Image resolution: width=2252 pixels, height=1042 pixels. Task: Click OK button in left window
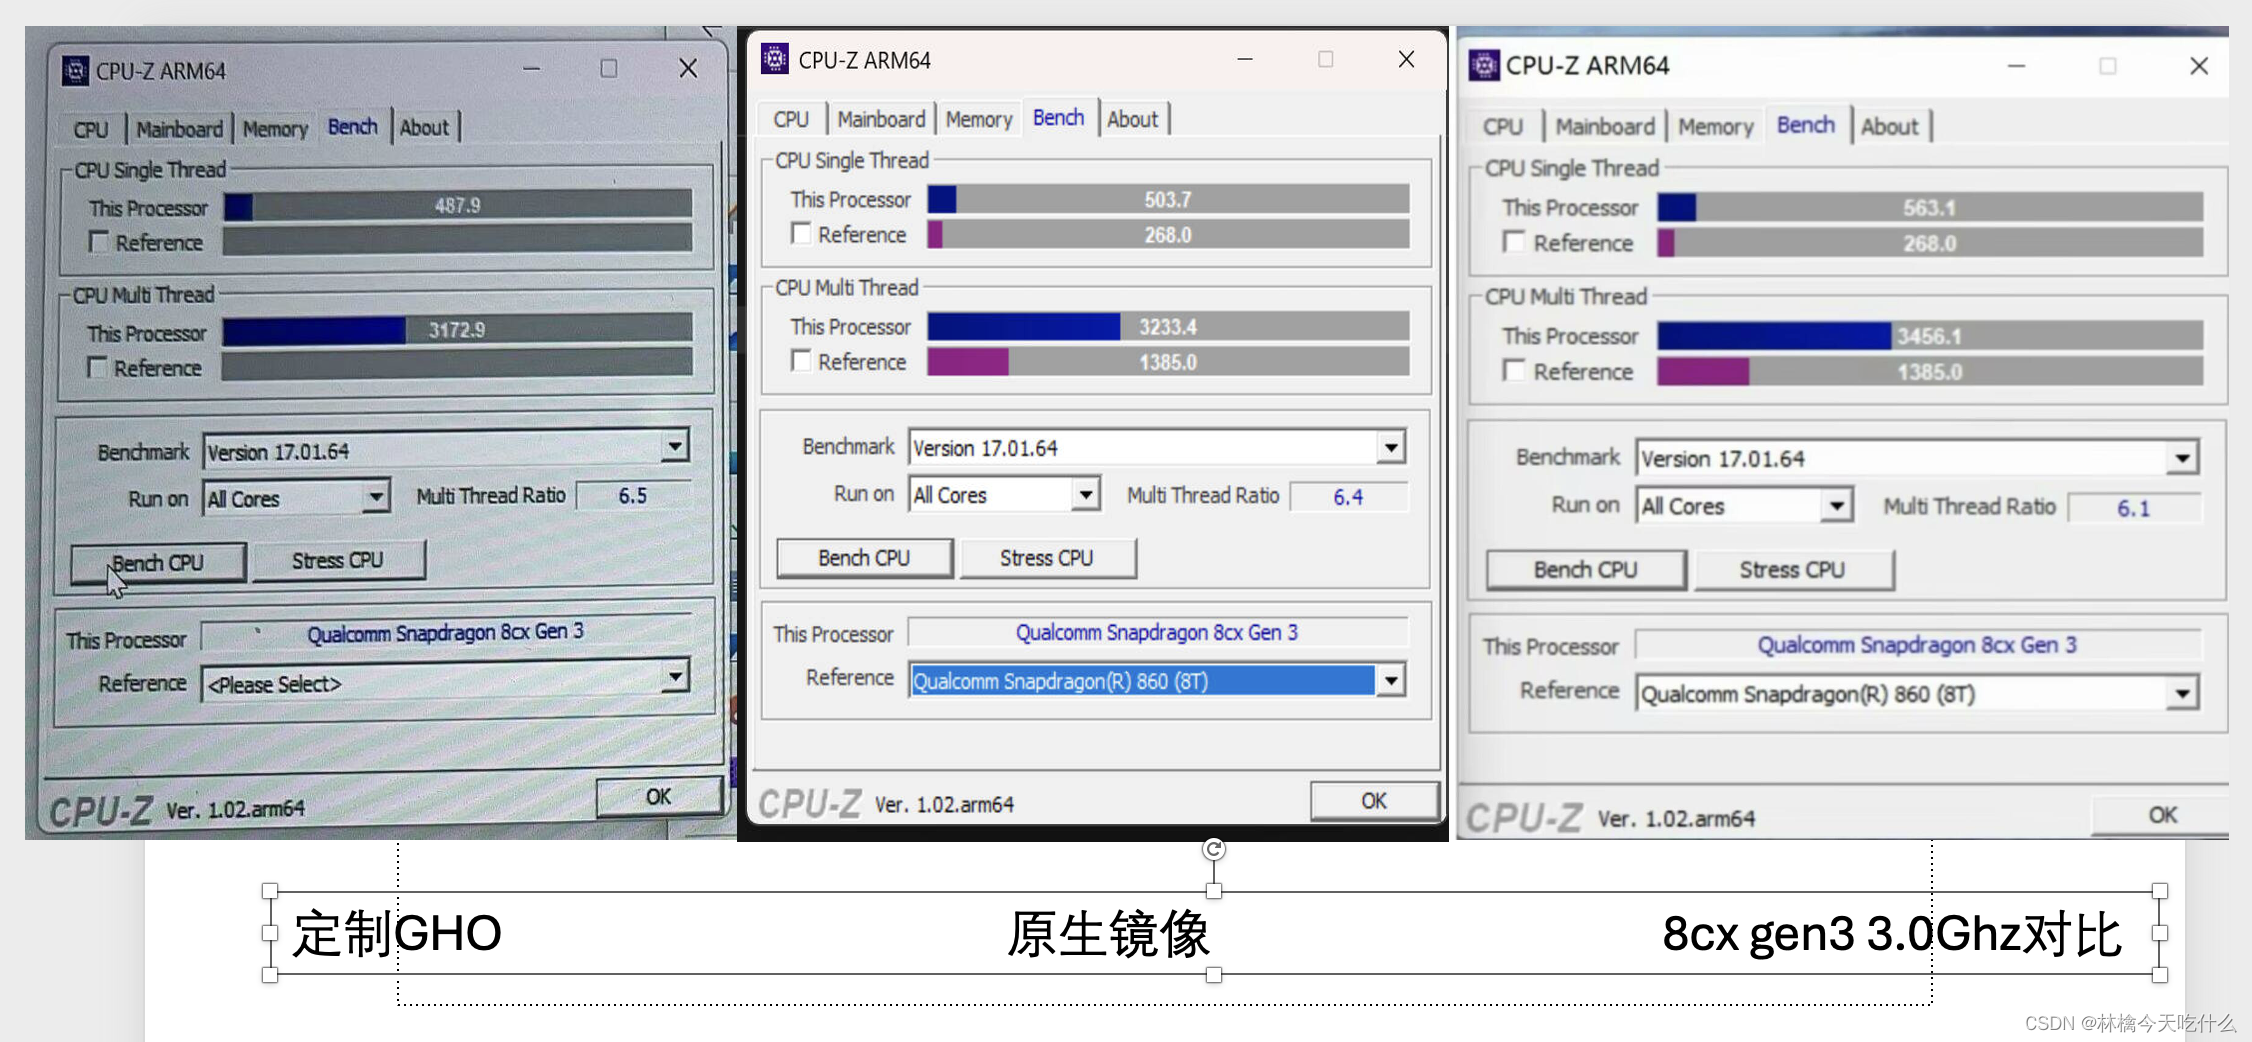[x=658, y=796]
